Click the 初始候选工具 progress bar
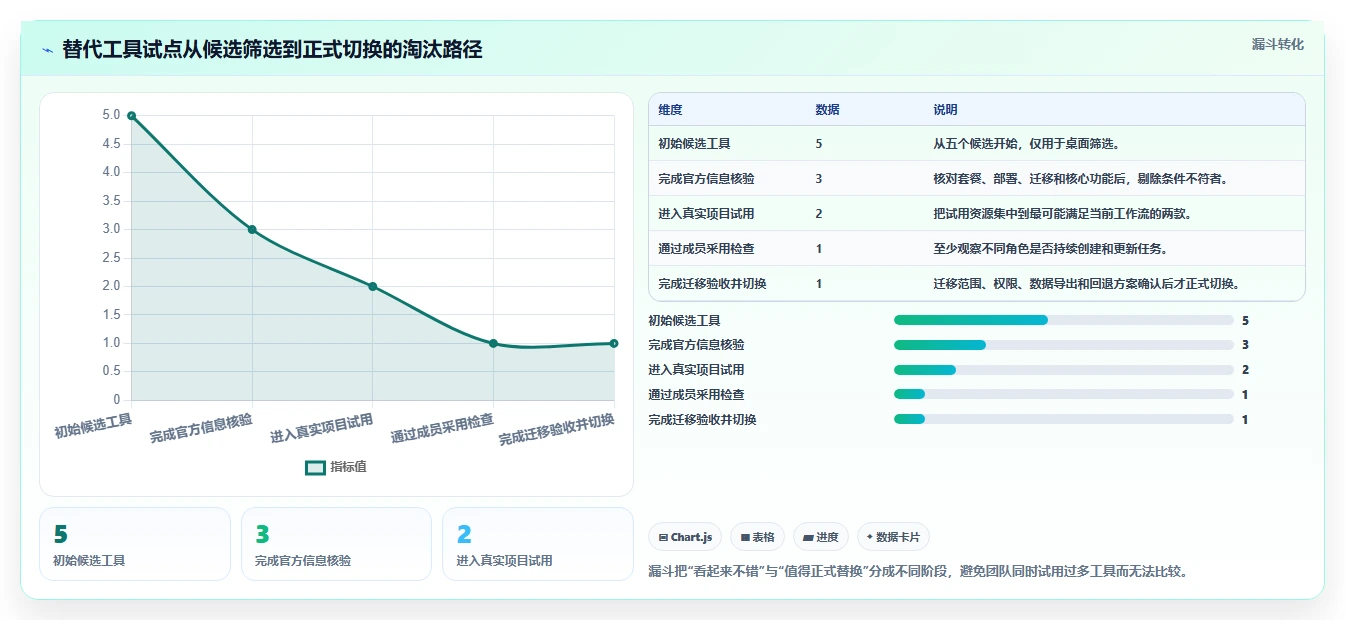The image size is (1345, 620). [1063, 320]
